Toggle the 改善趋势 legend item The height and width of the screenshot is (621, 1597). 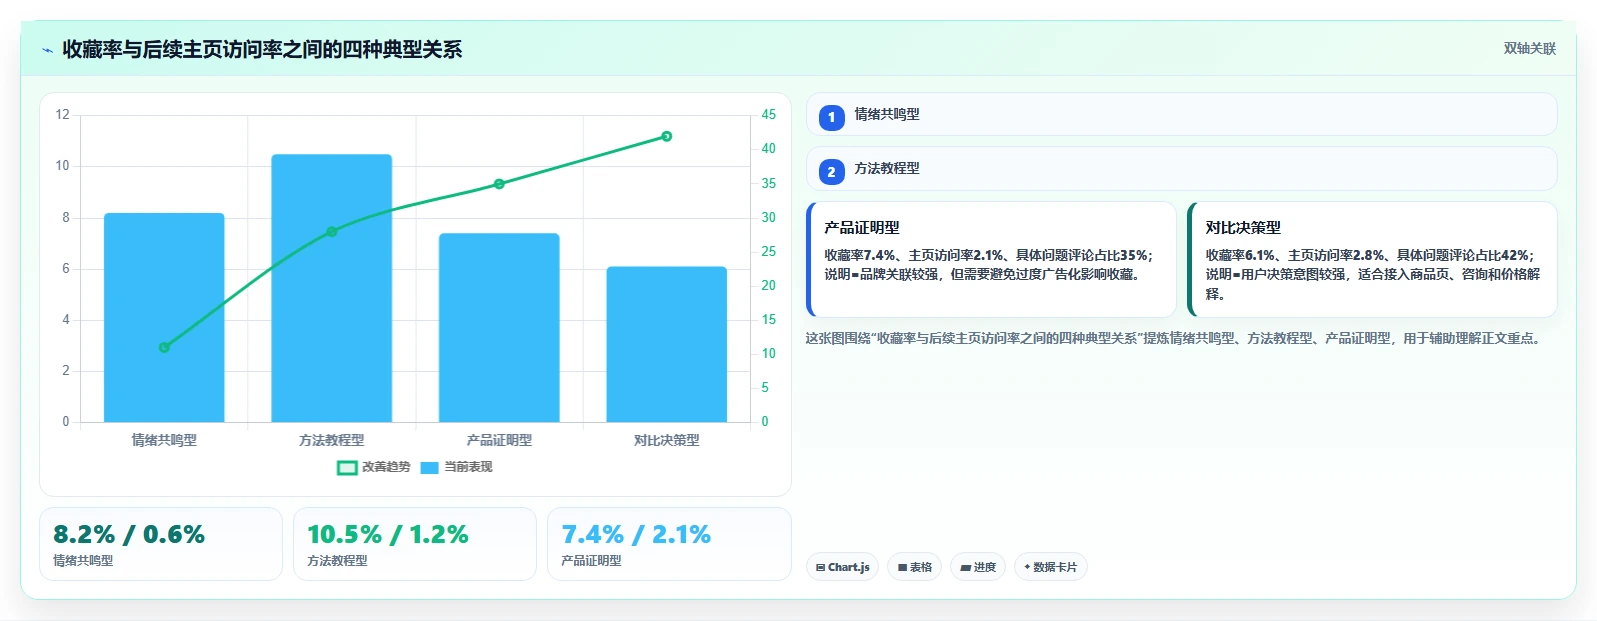[374, 467]
